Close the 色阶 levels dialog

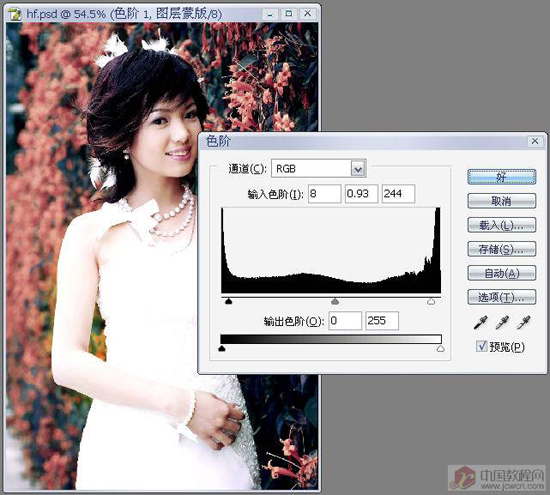(535, 141)
